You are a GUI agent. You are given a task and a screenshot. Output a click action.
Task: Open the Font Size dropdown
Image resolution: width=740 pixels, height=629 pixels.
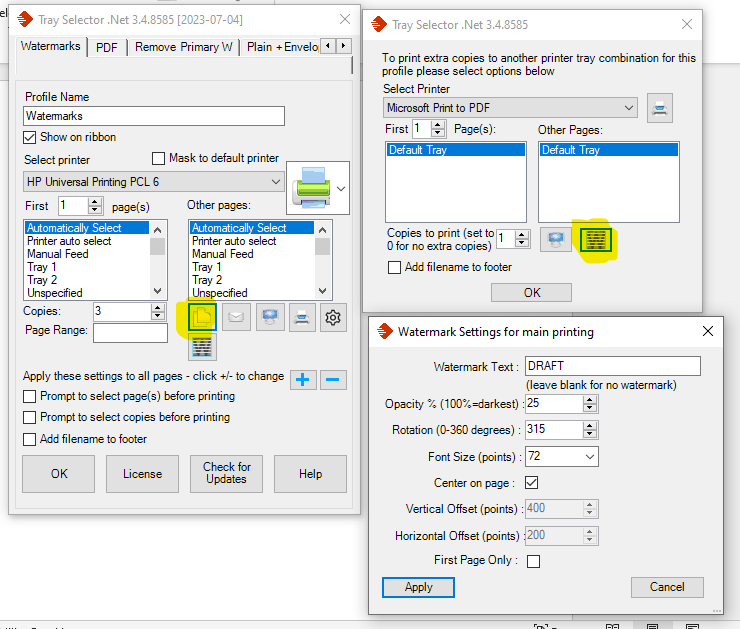589,457
